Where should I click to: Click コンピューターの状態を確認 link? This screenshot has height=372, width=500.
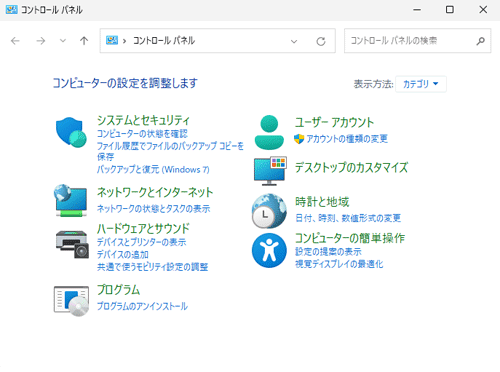point(142,134)
